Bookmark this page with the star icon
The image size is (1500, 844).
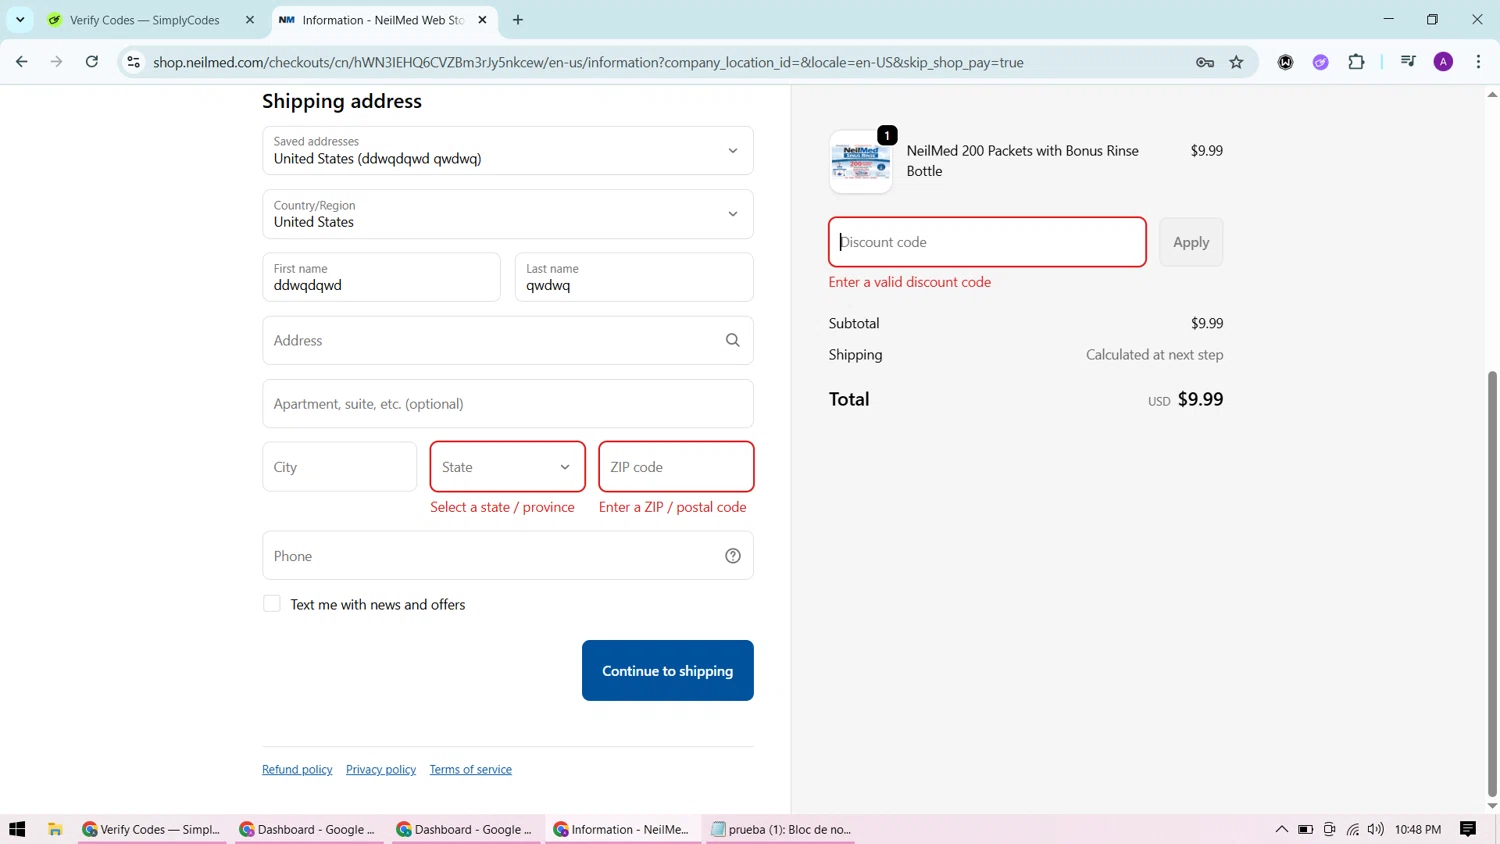1237,62
